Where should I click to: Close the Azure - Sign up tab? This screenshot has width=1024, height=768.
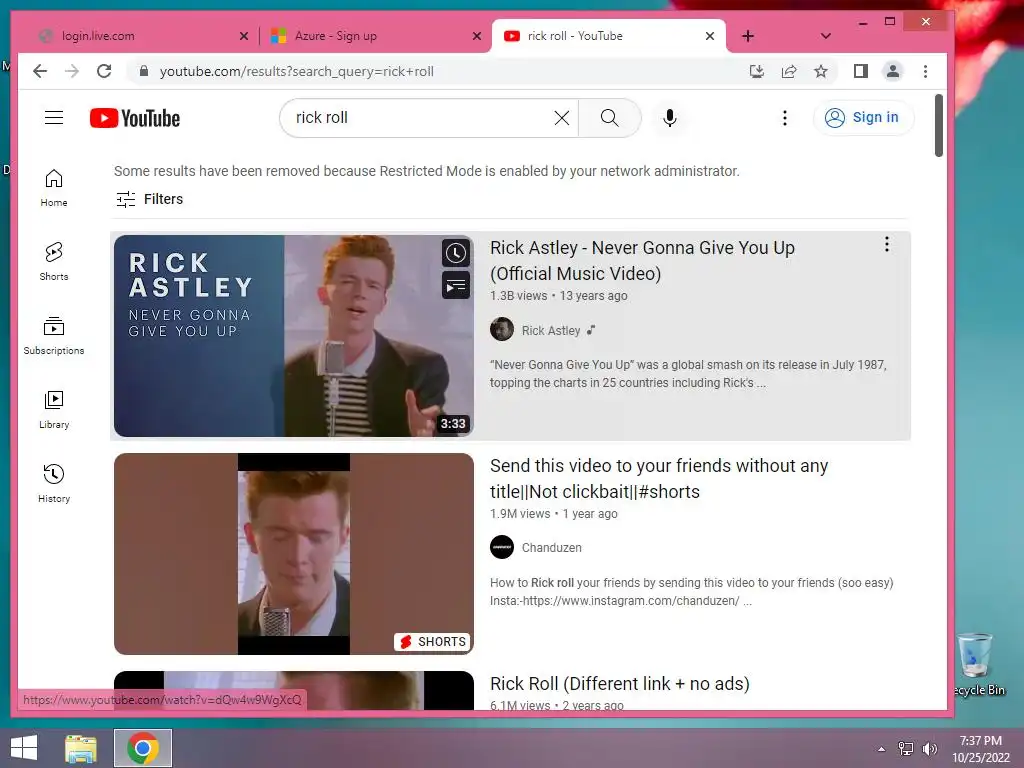477,36
